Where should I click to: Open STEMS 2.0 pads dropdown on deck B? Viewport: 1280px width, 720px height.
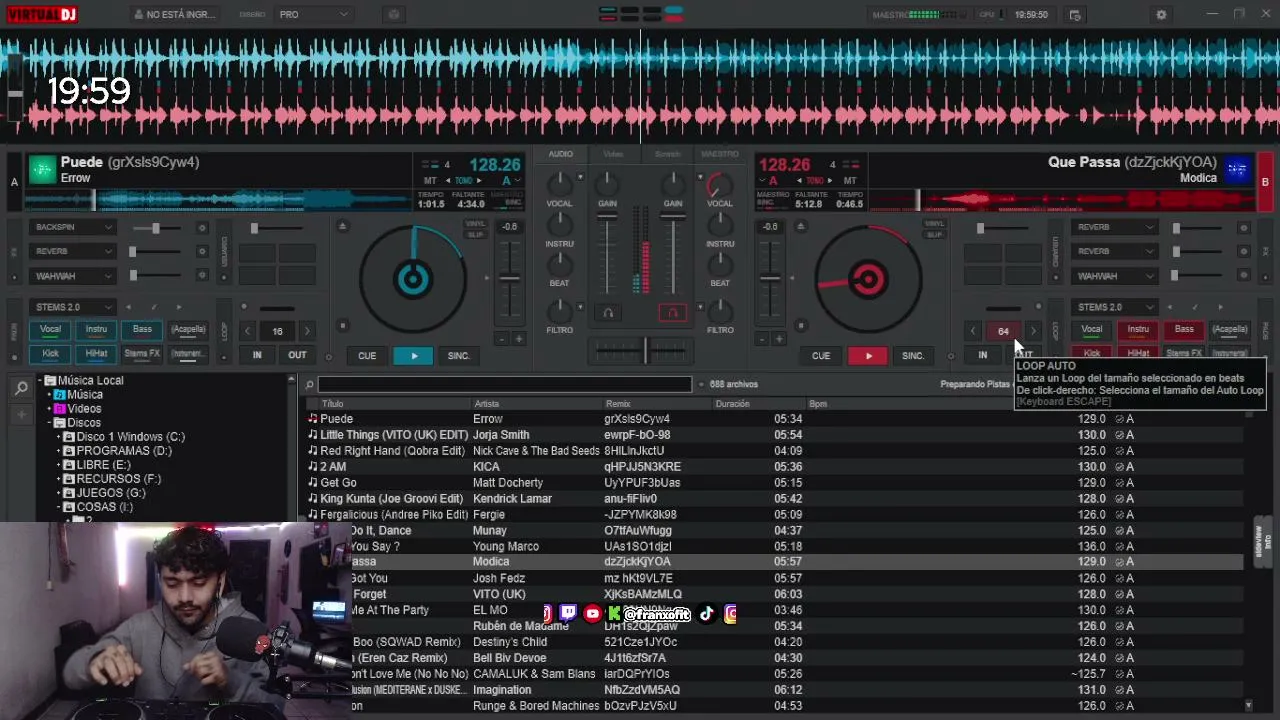(x=1114, y=307)
